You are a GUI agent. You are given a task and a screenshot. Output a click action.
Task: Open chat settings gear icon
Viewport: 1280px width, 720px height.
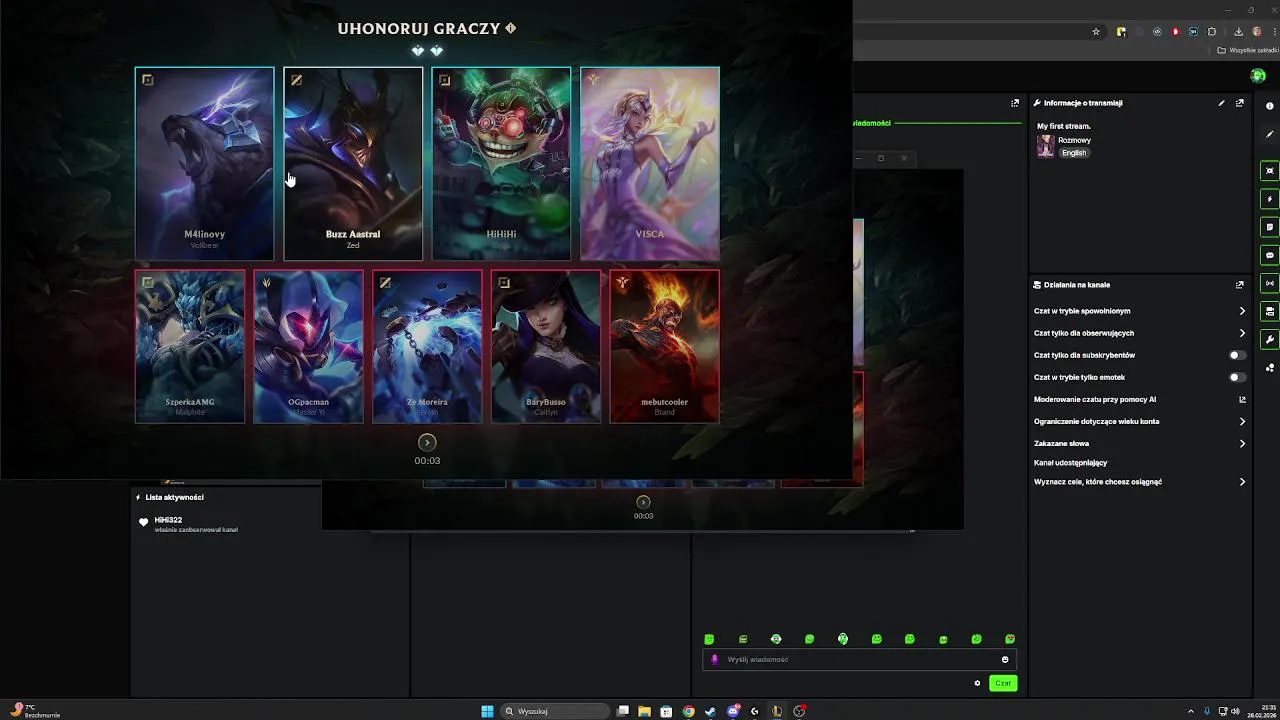[977, 683]
